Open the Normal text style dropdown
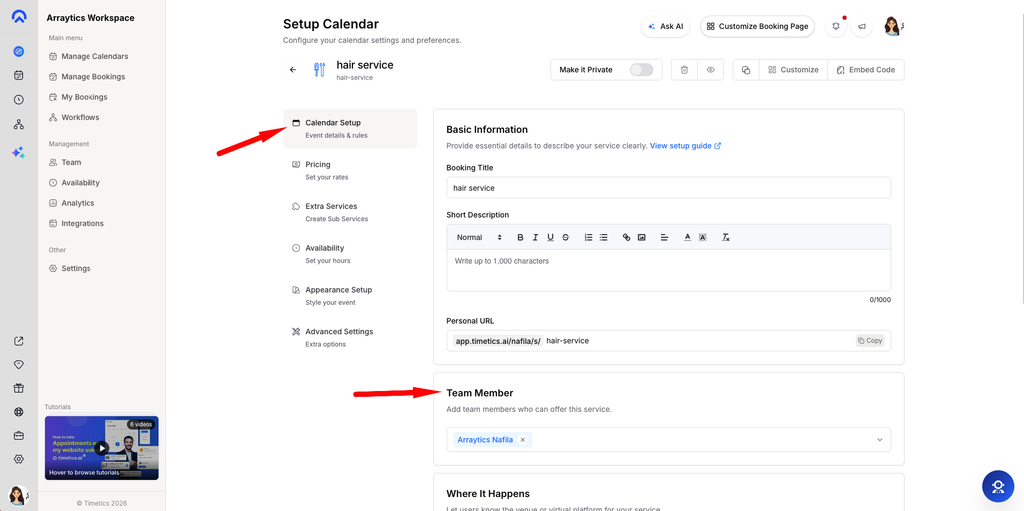Screen dimensions: 1024x511 point(479,237)
